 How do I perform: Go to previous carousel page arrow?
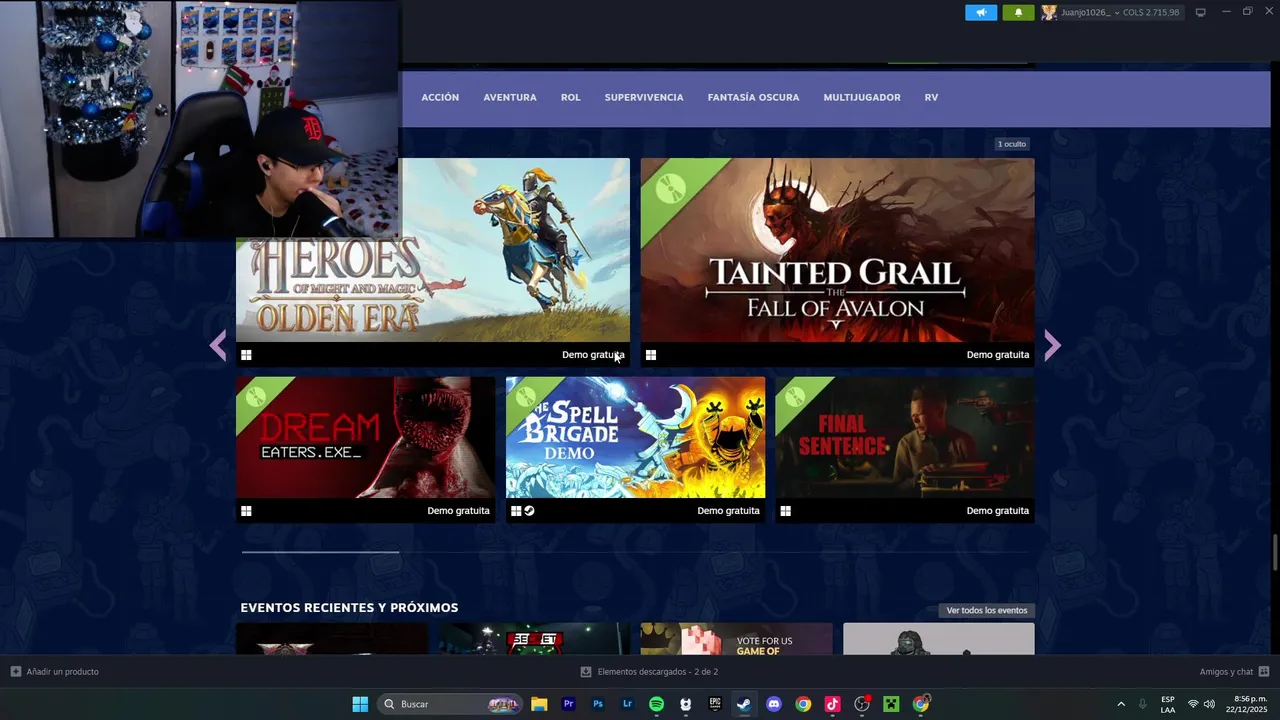coord(218,346)
